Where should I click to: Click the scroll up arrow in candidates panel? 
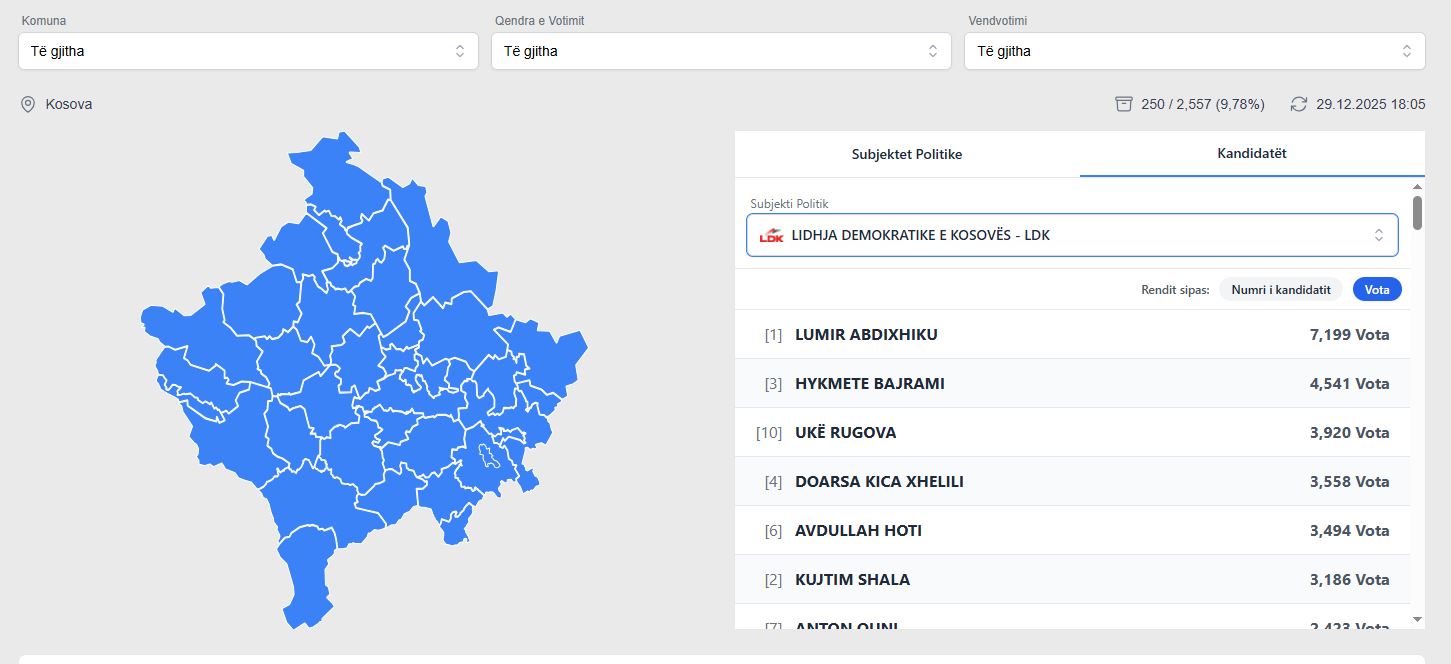tap(1417, 187)
